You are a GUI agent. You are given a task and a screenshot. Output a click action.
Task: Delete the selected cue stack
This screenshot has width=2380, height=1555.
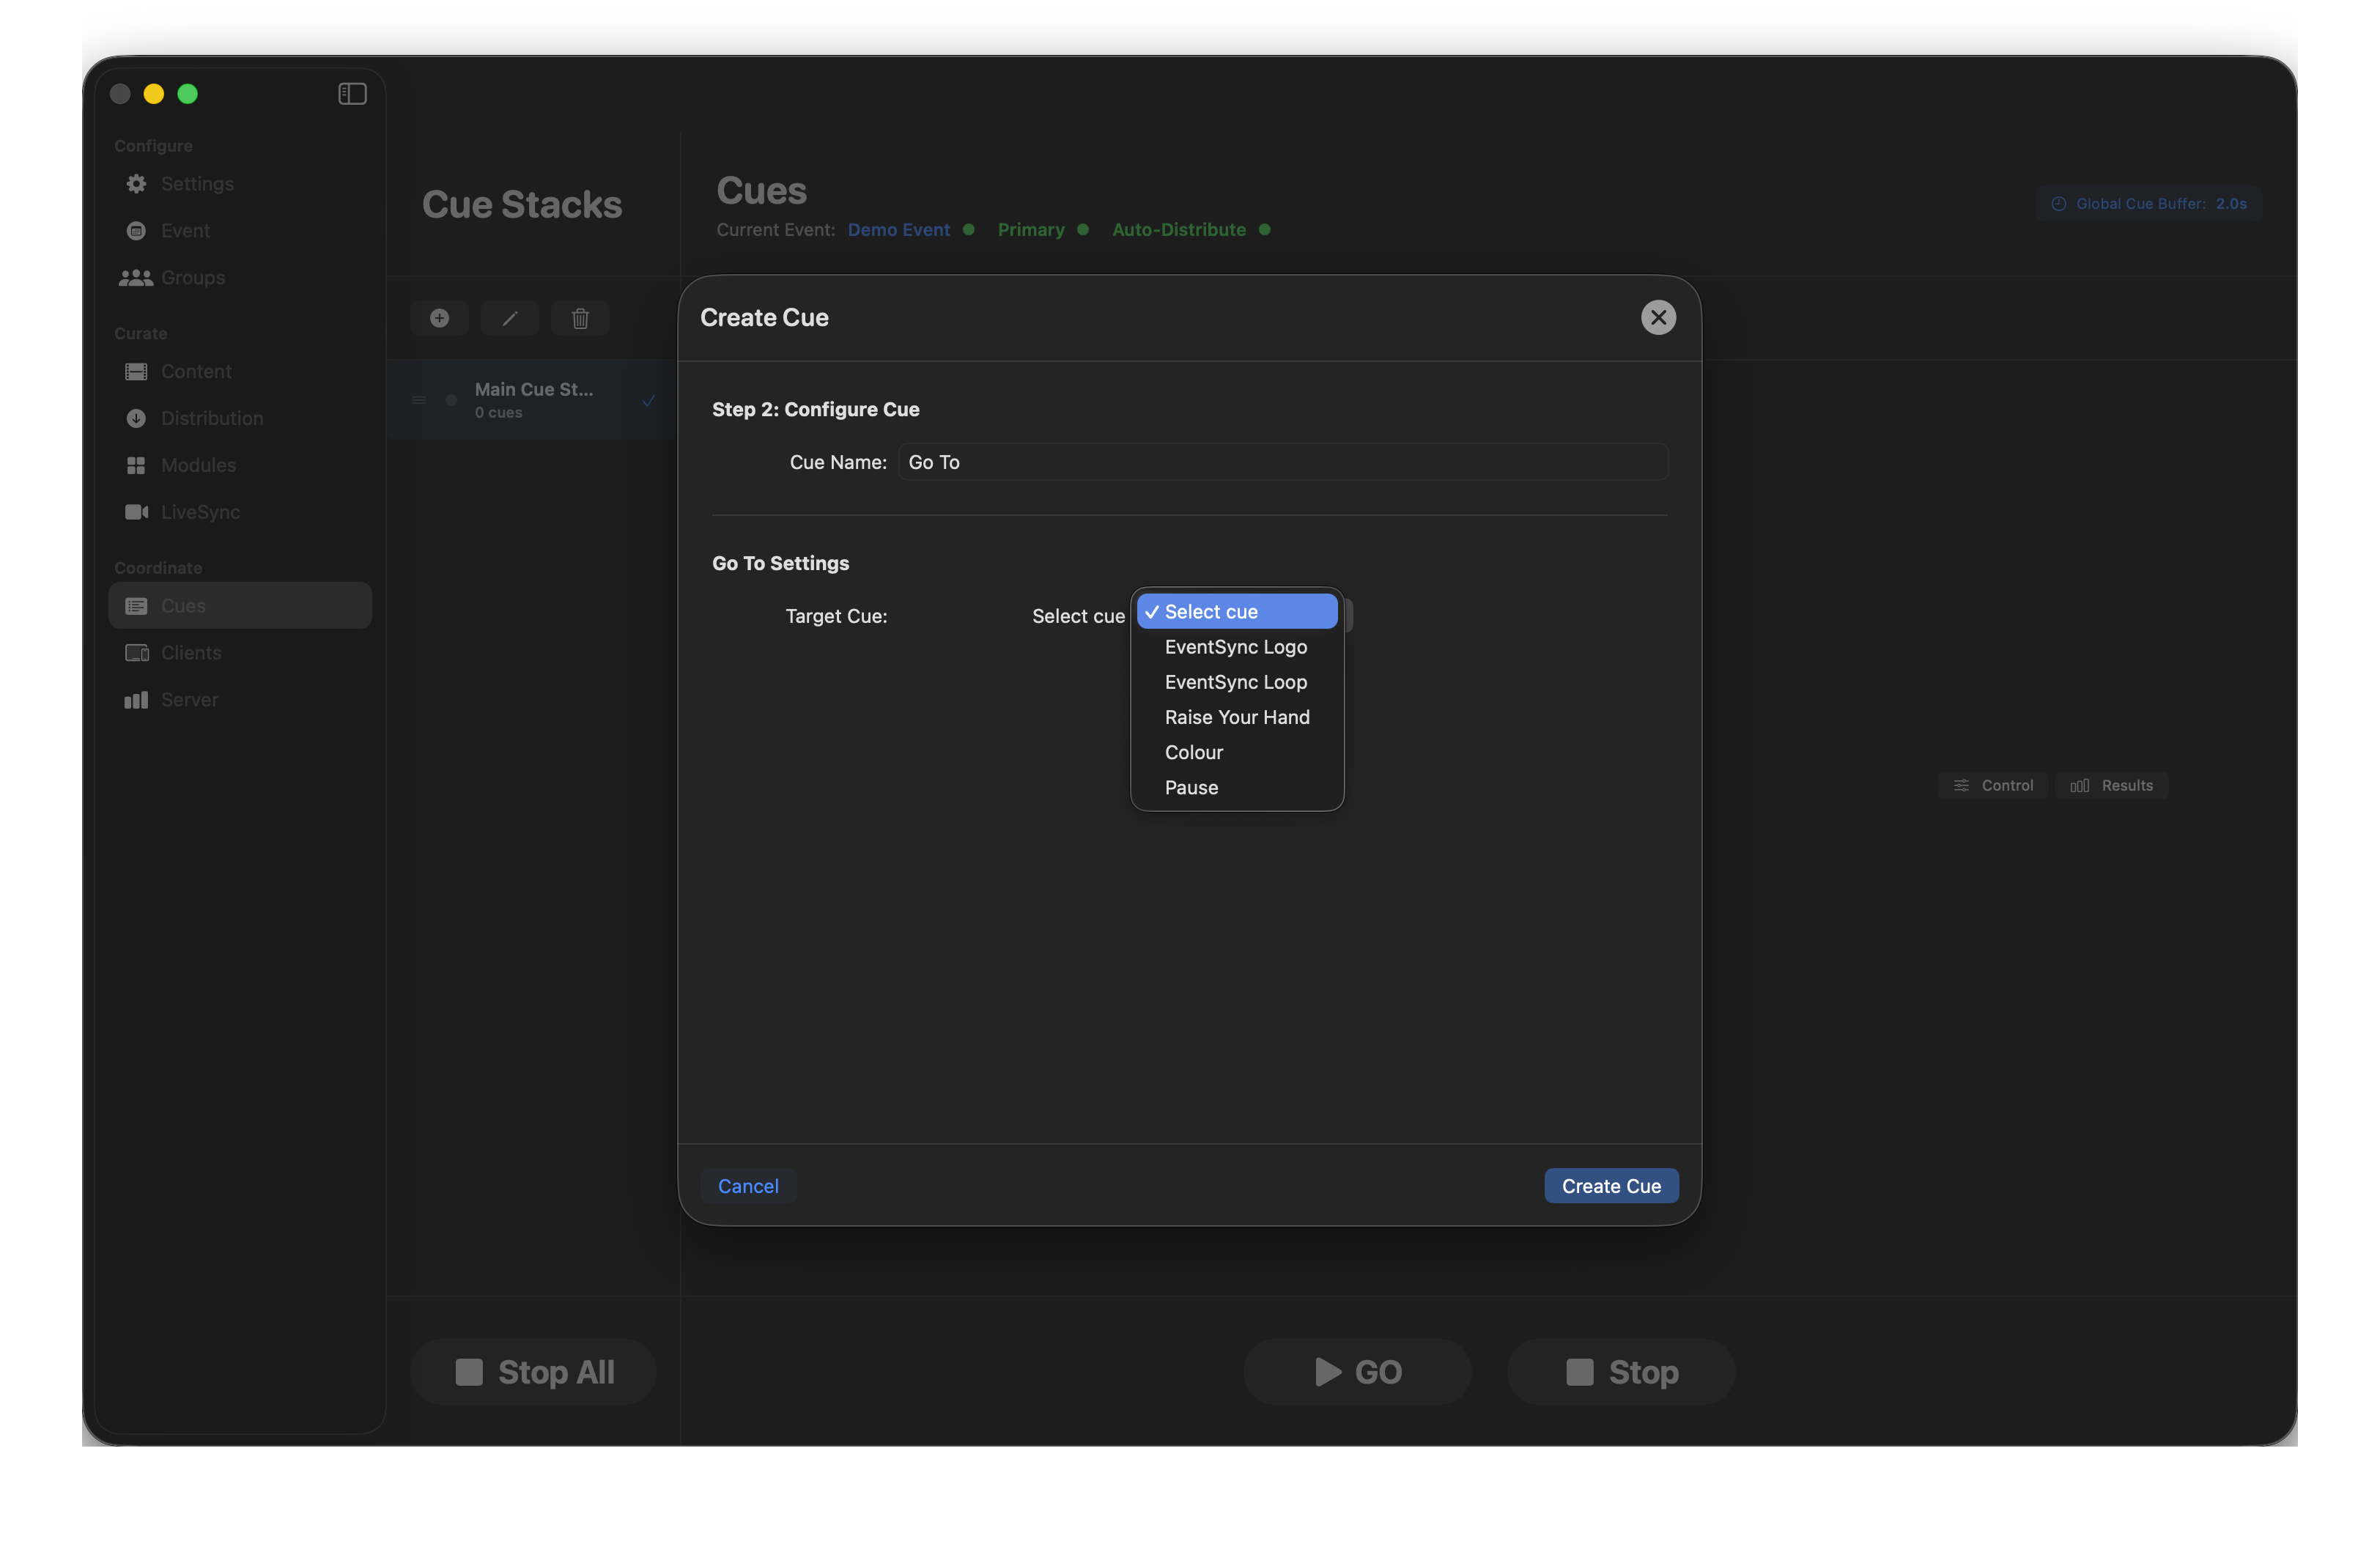coord(580,319)
